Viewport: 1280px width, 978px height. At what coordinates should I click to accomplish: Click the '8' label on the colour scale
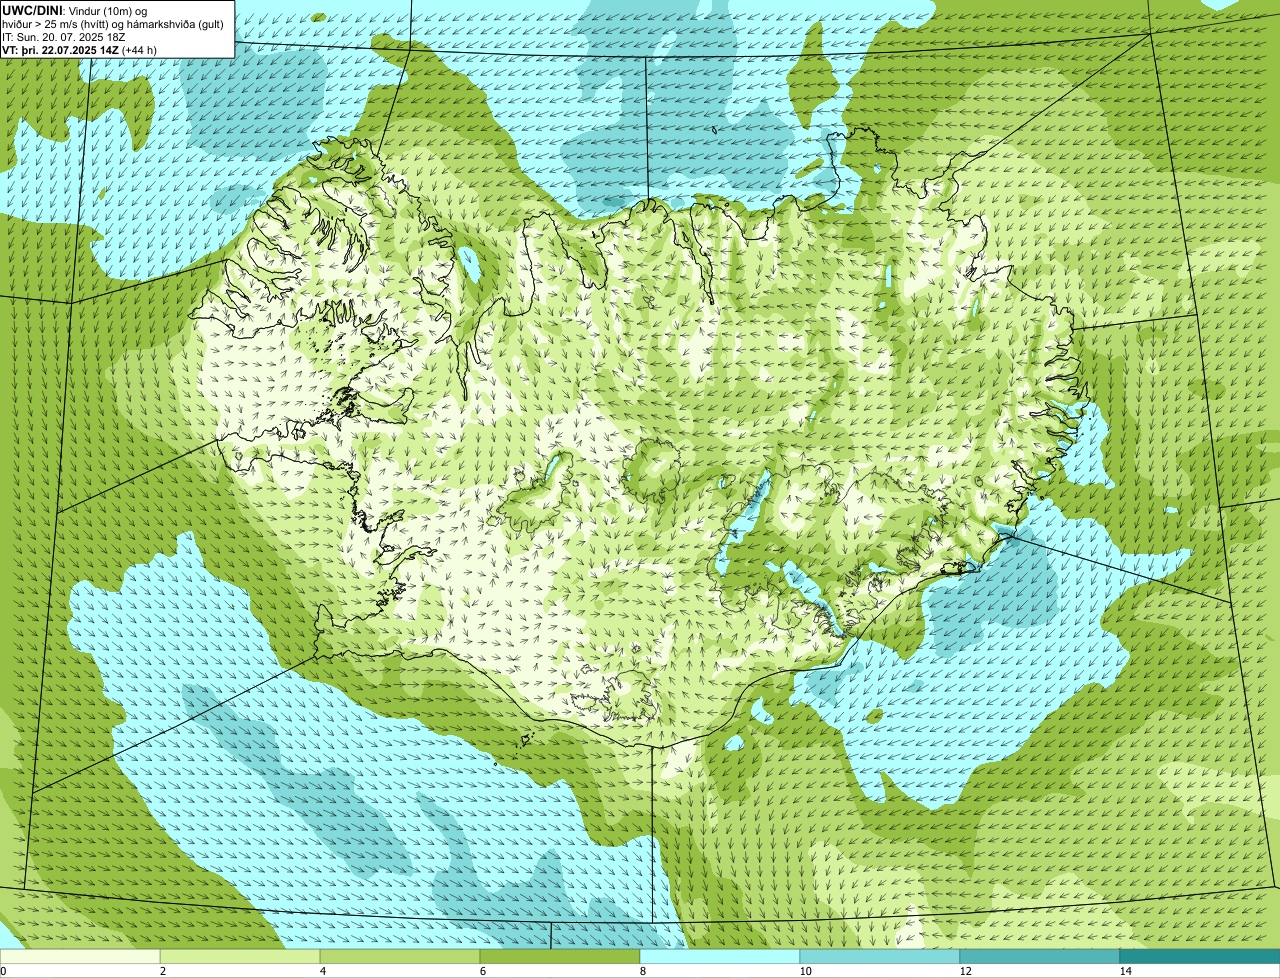pos(643,971)
